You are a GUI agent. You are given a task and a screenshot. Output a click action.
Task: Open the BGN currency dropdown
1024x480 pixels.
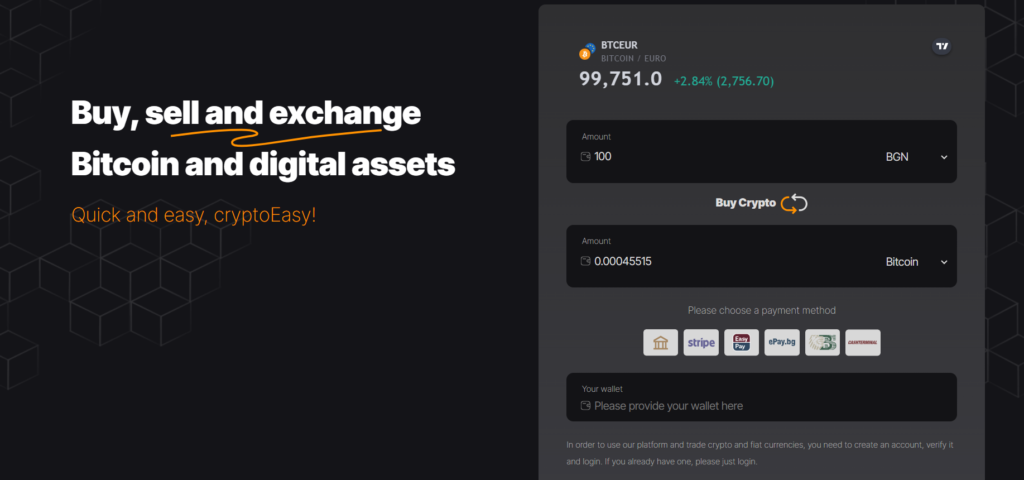(x=916, y=157)
